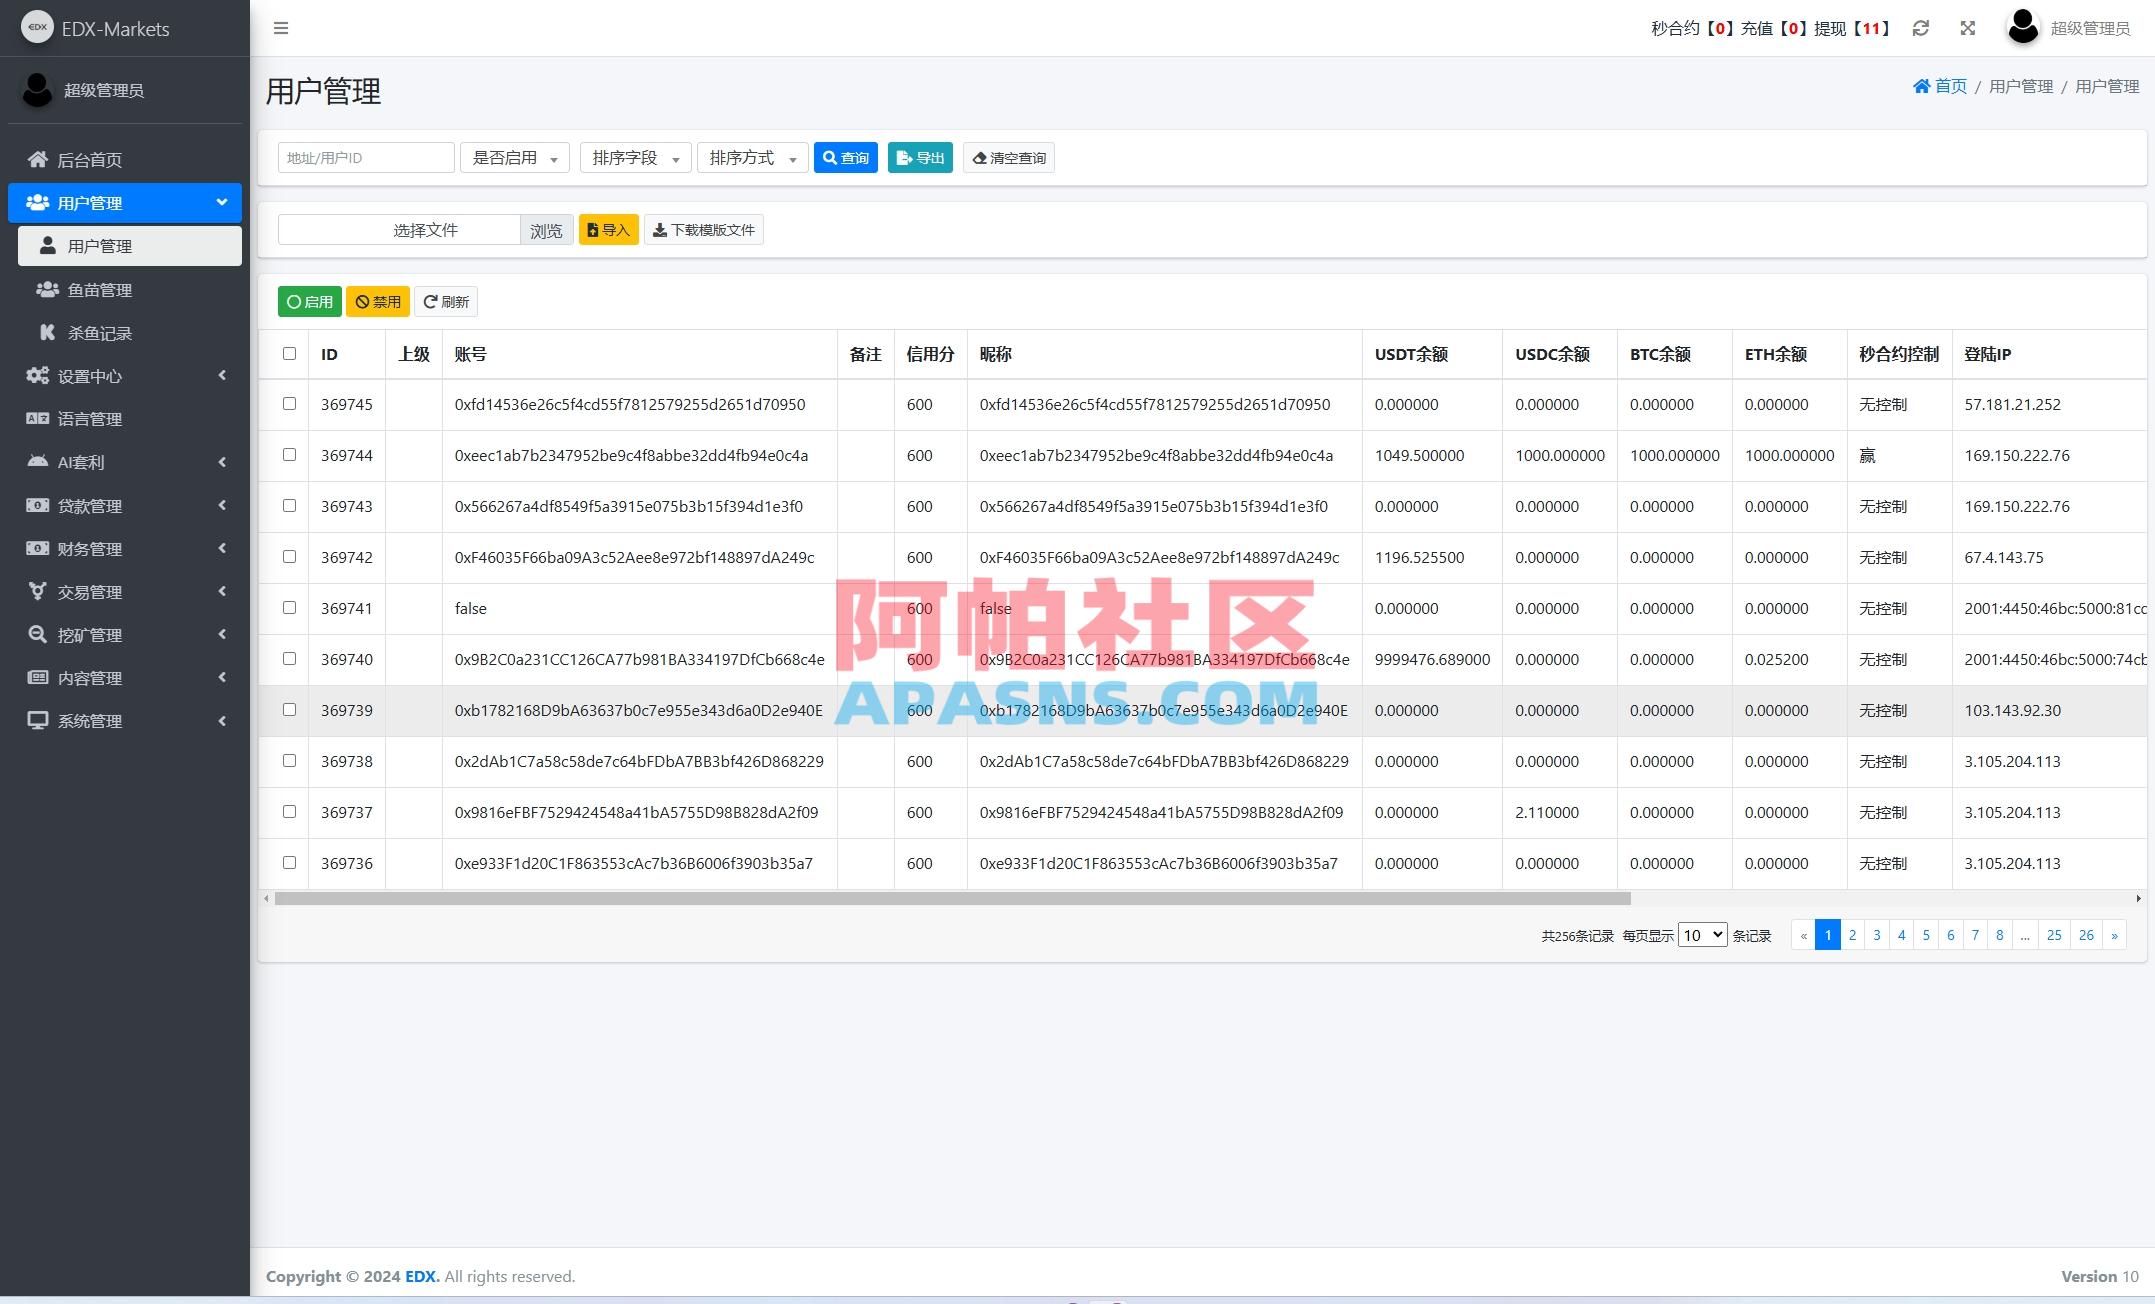Open the 语言管理 sidebar item

click(x=89, y=418)
